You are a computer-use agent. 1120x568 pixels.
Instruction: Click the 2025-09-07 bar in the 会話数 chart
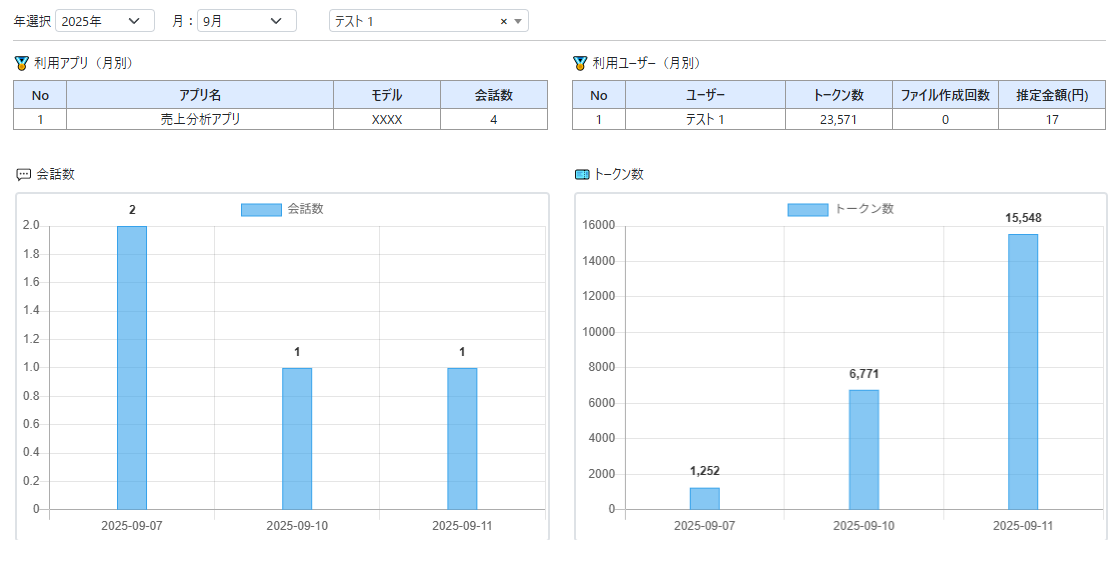click(132, 368)
